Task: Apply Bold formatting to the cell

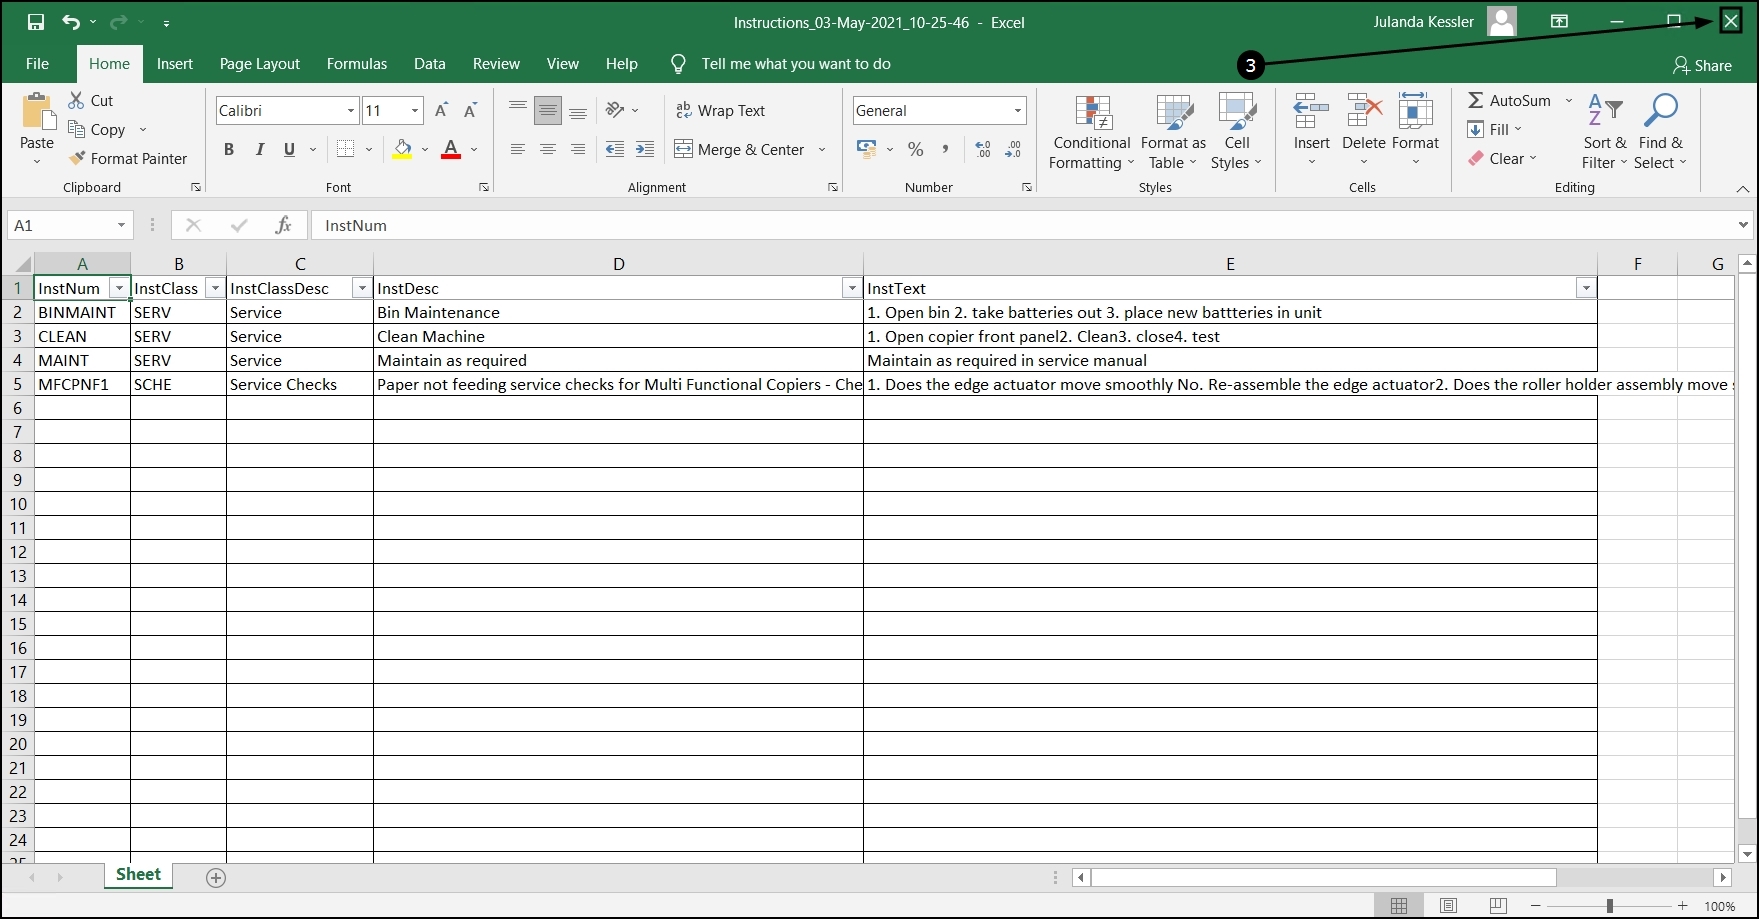Action: pyautogui.click(x=229, y=150)
